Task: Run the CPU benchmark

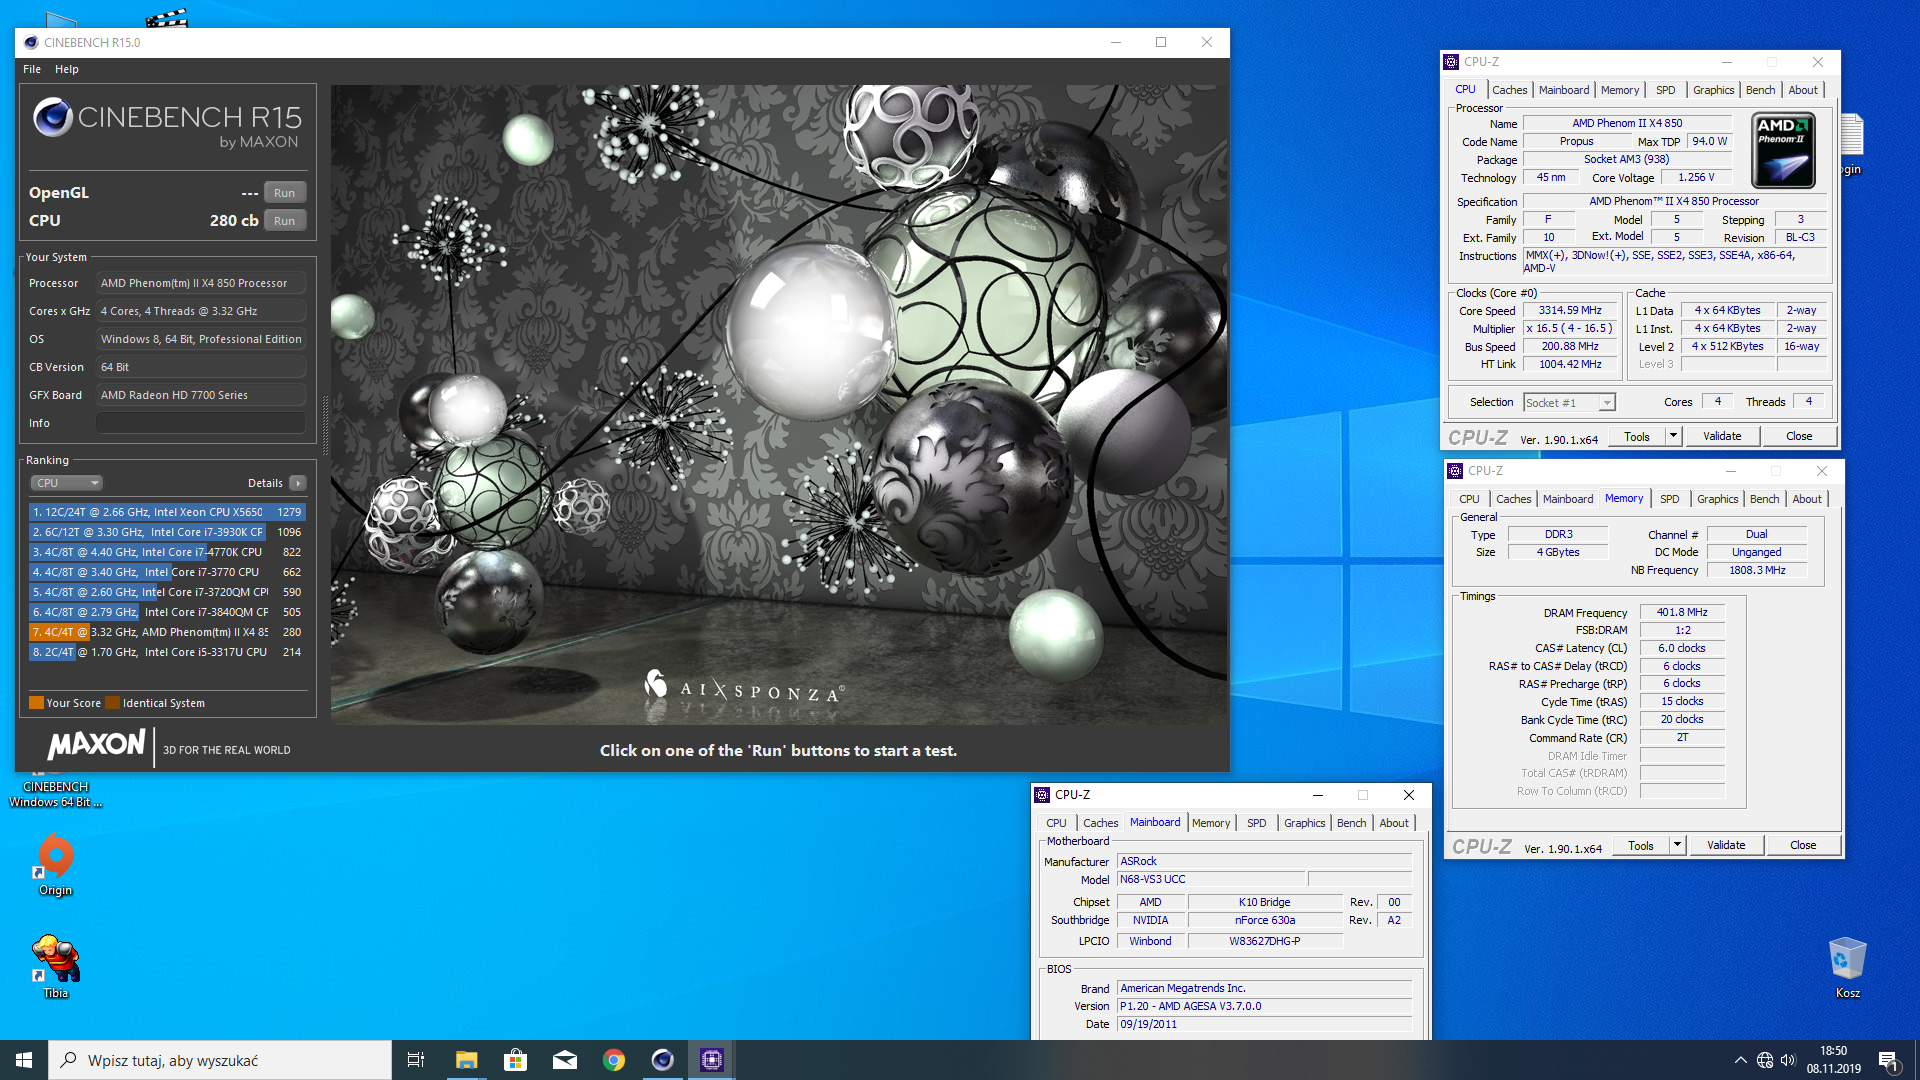Action: pos(285,221)
